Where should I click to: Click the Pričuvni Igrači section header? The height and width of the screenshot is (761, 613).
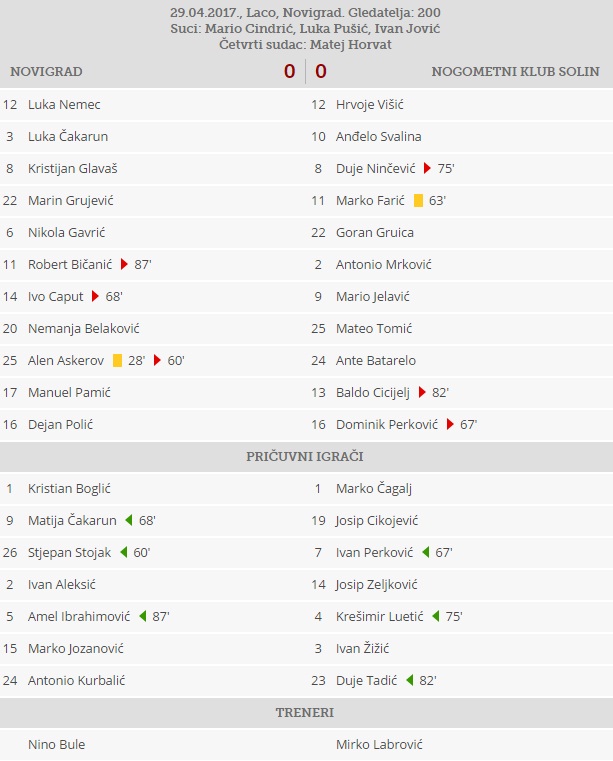pos(305,456)
